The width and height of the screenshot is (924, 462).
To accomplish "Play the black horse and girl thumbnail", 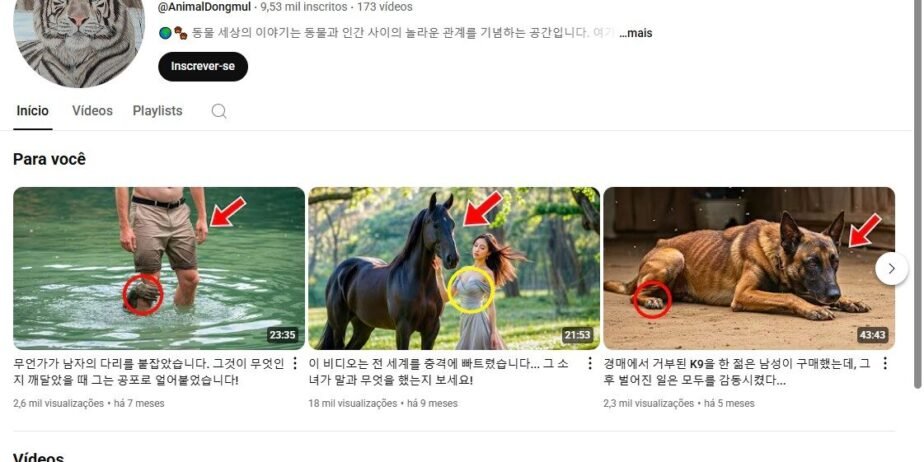I will point(454,268).
